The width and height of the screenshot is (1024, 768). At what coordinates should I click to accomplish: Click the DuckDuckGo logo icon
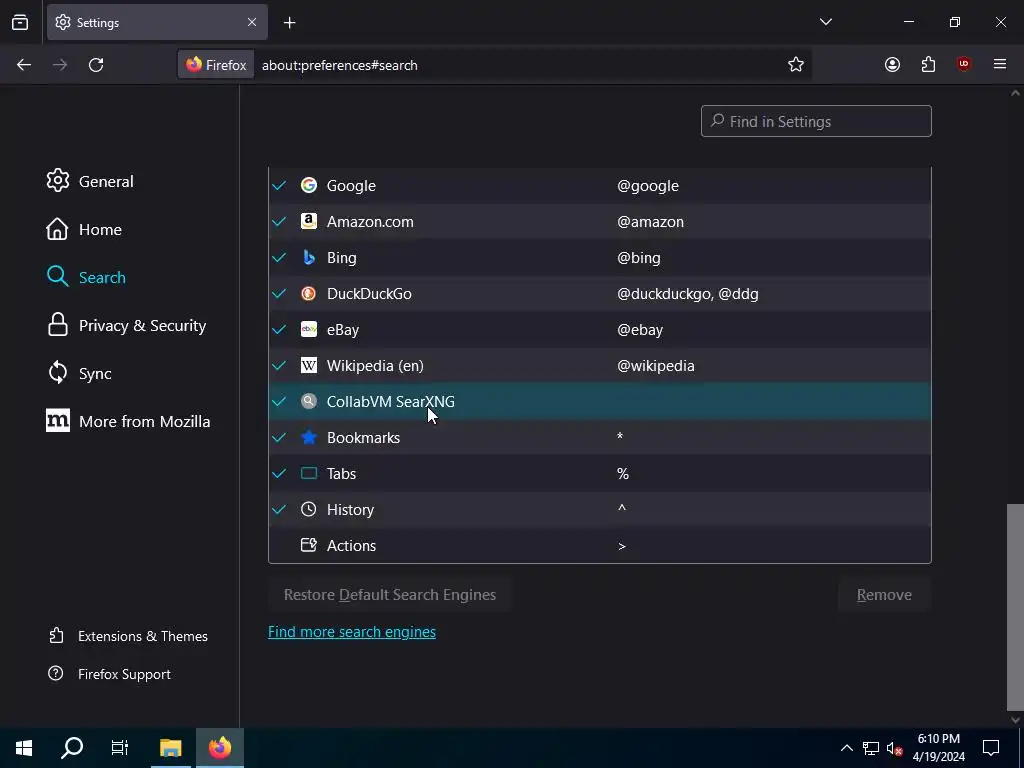click(x=309, y=293)
